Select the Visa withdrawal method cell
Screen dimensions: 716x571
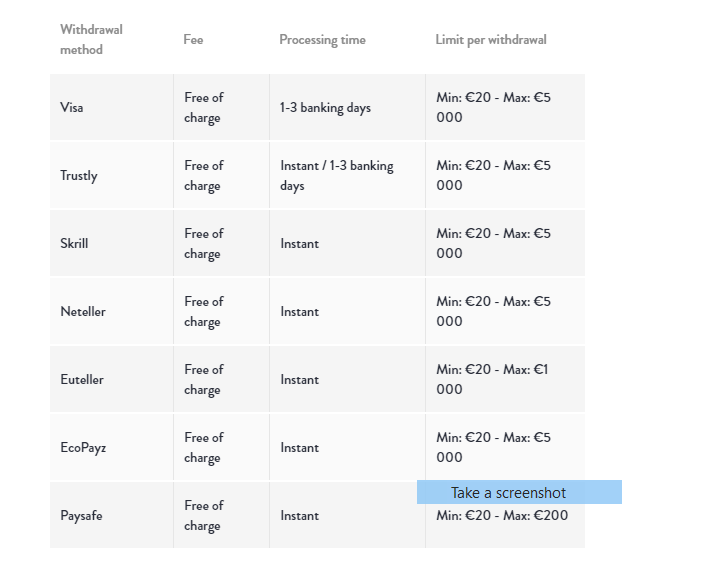click(112, 107)
